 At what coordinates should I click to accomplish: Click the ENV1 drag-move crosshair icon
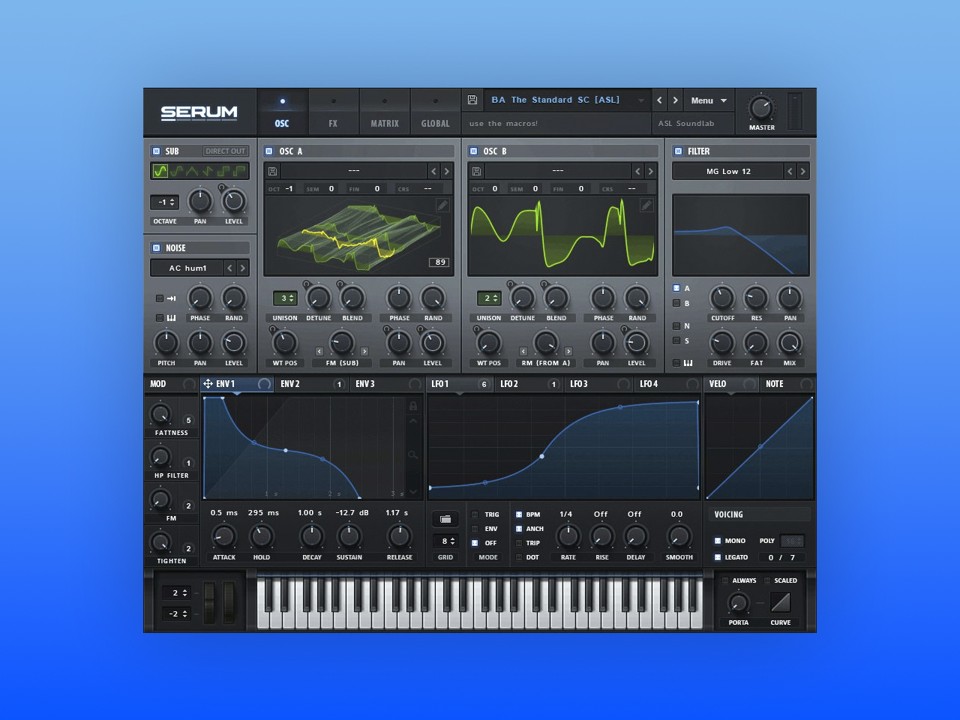[208, 384]
